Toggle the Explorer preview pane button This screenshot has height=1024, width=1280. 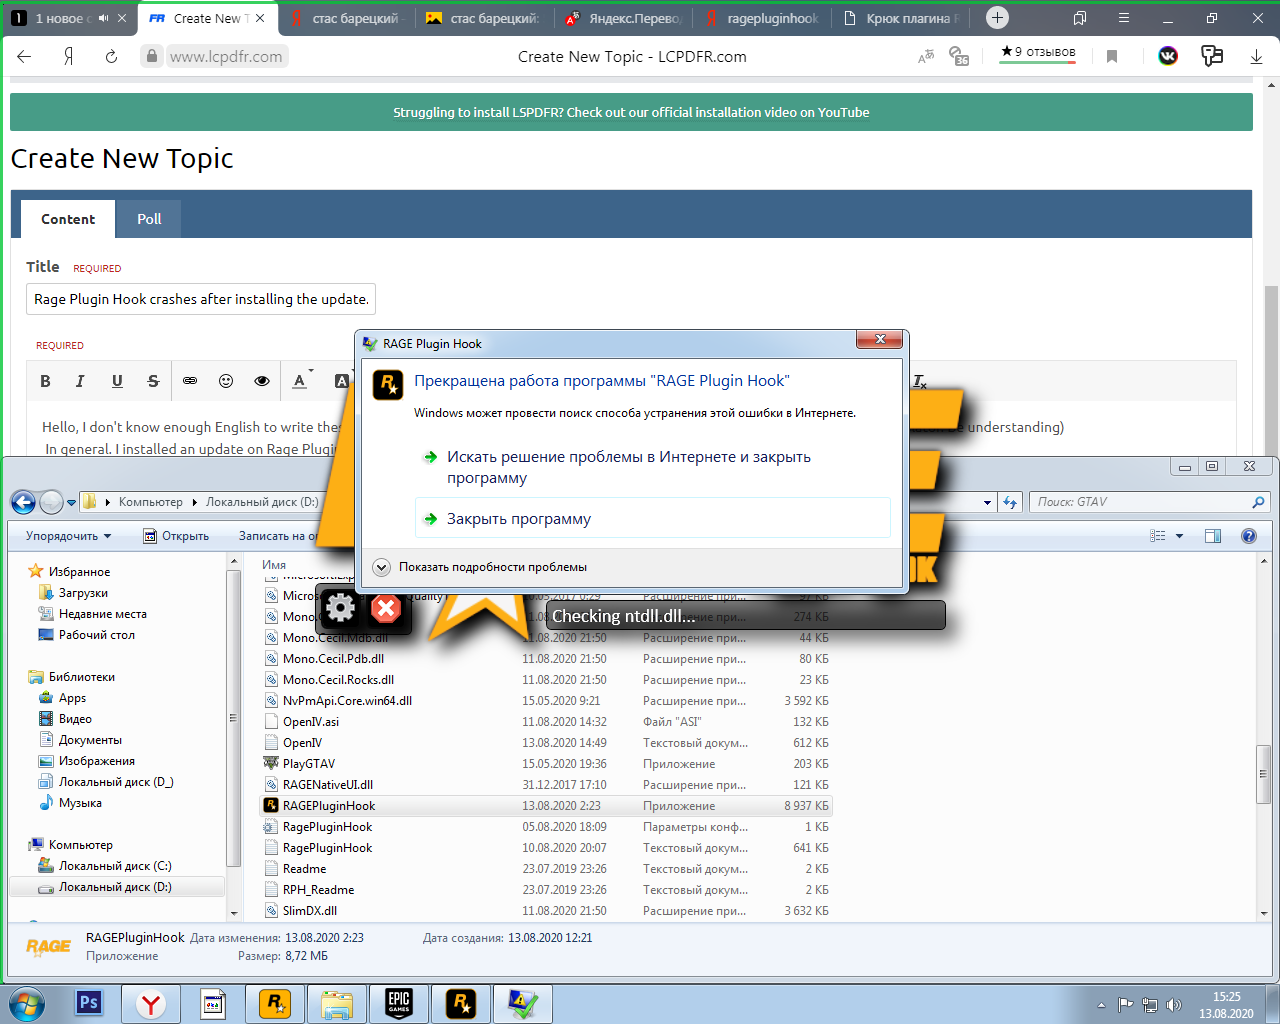pyautogui.click(x=1213, y=536)
